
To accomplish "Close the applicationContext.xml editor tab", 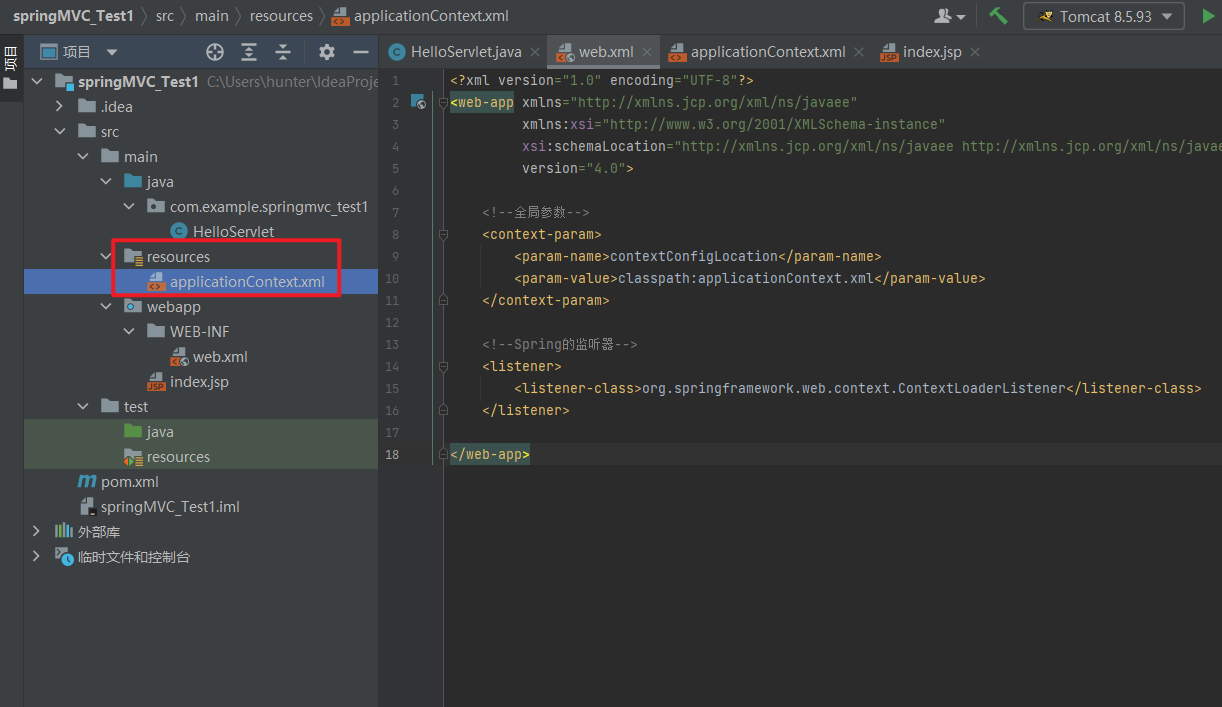I will coord(859,52).
